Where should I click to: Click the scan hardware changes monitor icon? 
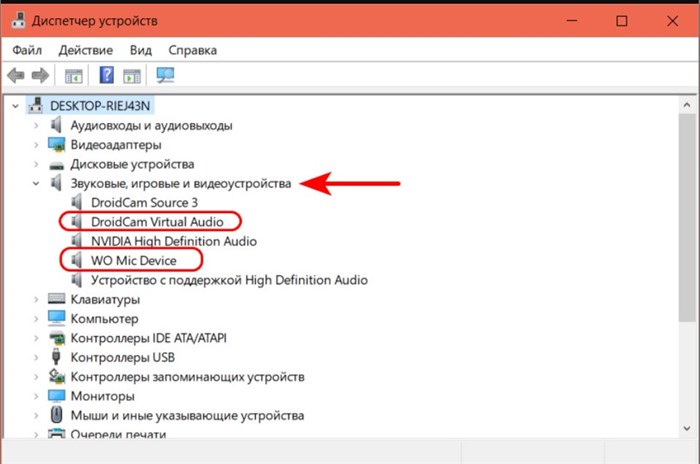165,75
